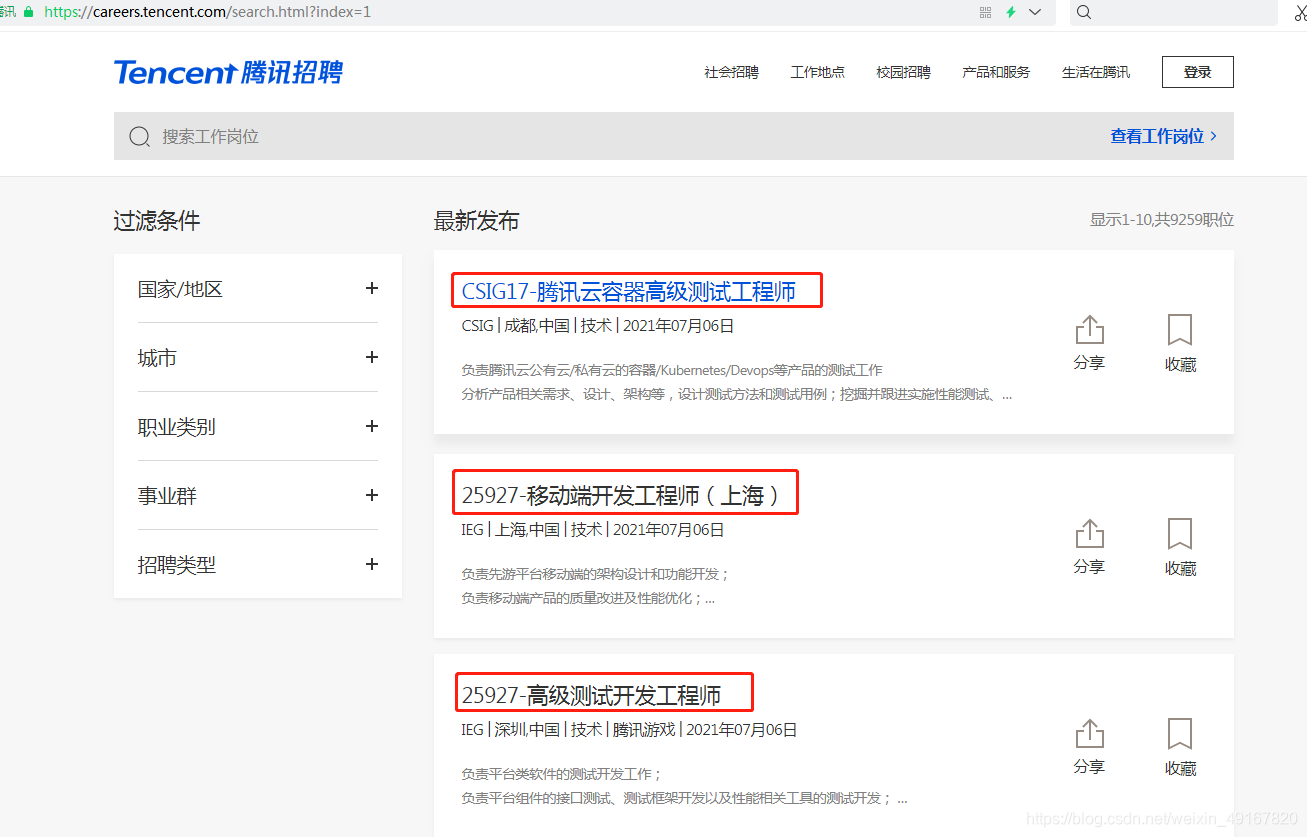Click the 登录 button
The width and height of the screenshot is (1307, 837).
coord(1197,72)
